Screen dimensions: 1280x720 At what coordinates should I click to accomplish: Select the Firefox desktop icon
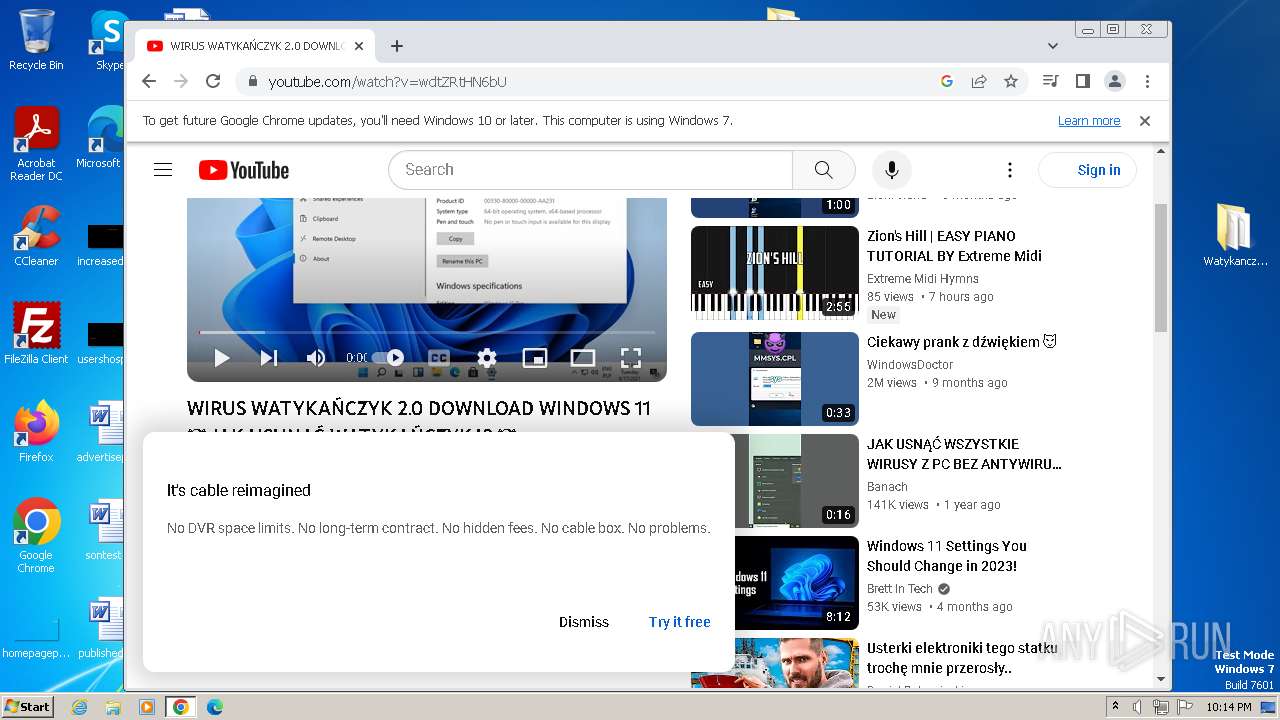pyautogui.click(x=36, y=432)
